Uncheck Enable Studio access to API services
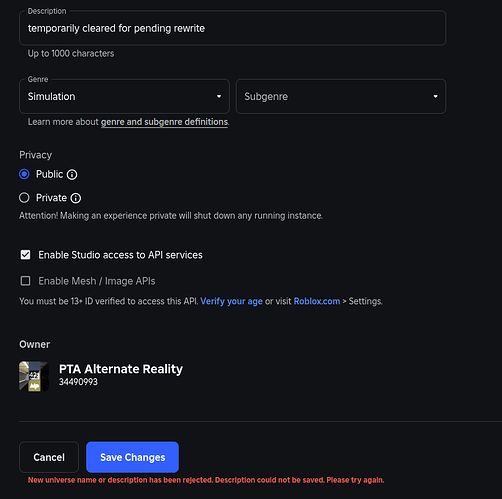502x499 pixels. pyautogui.click(x=25, y=255)
